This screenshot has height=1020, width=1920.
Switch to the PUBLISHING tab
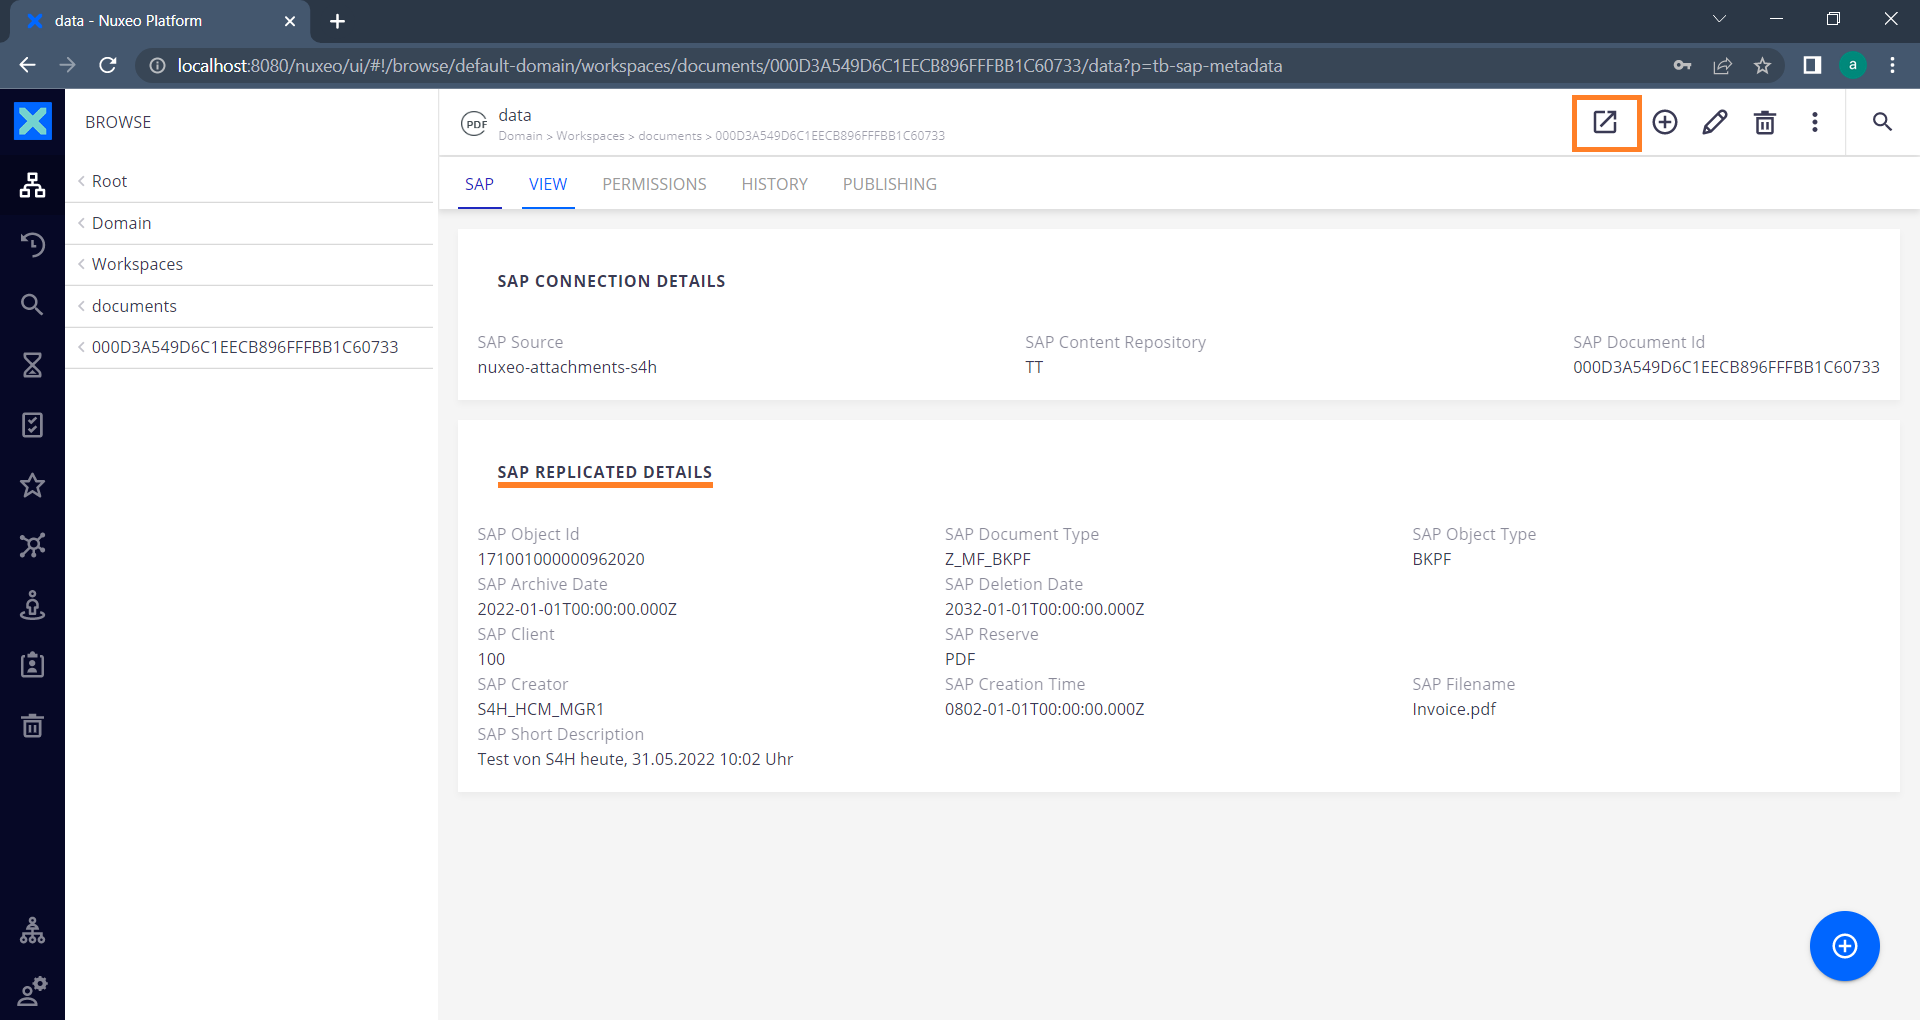[x=890, y=184]
